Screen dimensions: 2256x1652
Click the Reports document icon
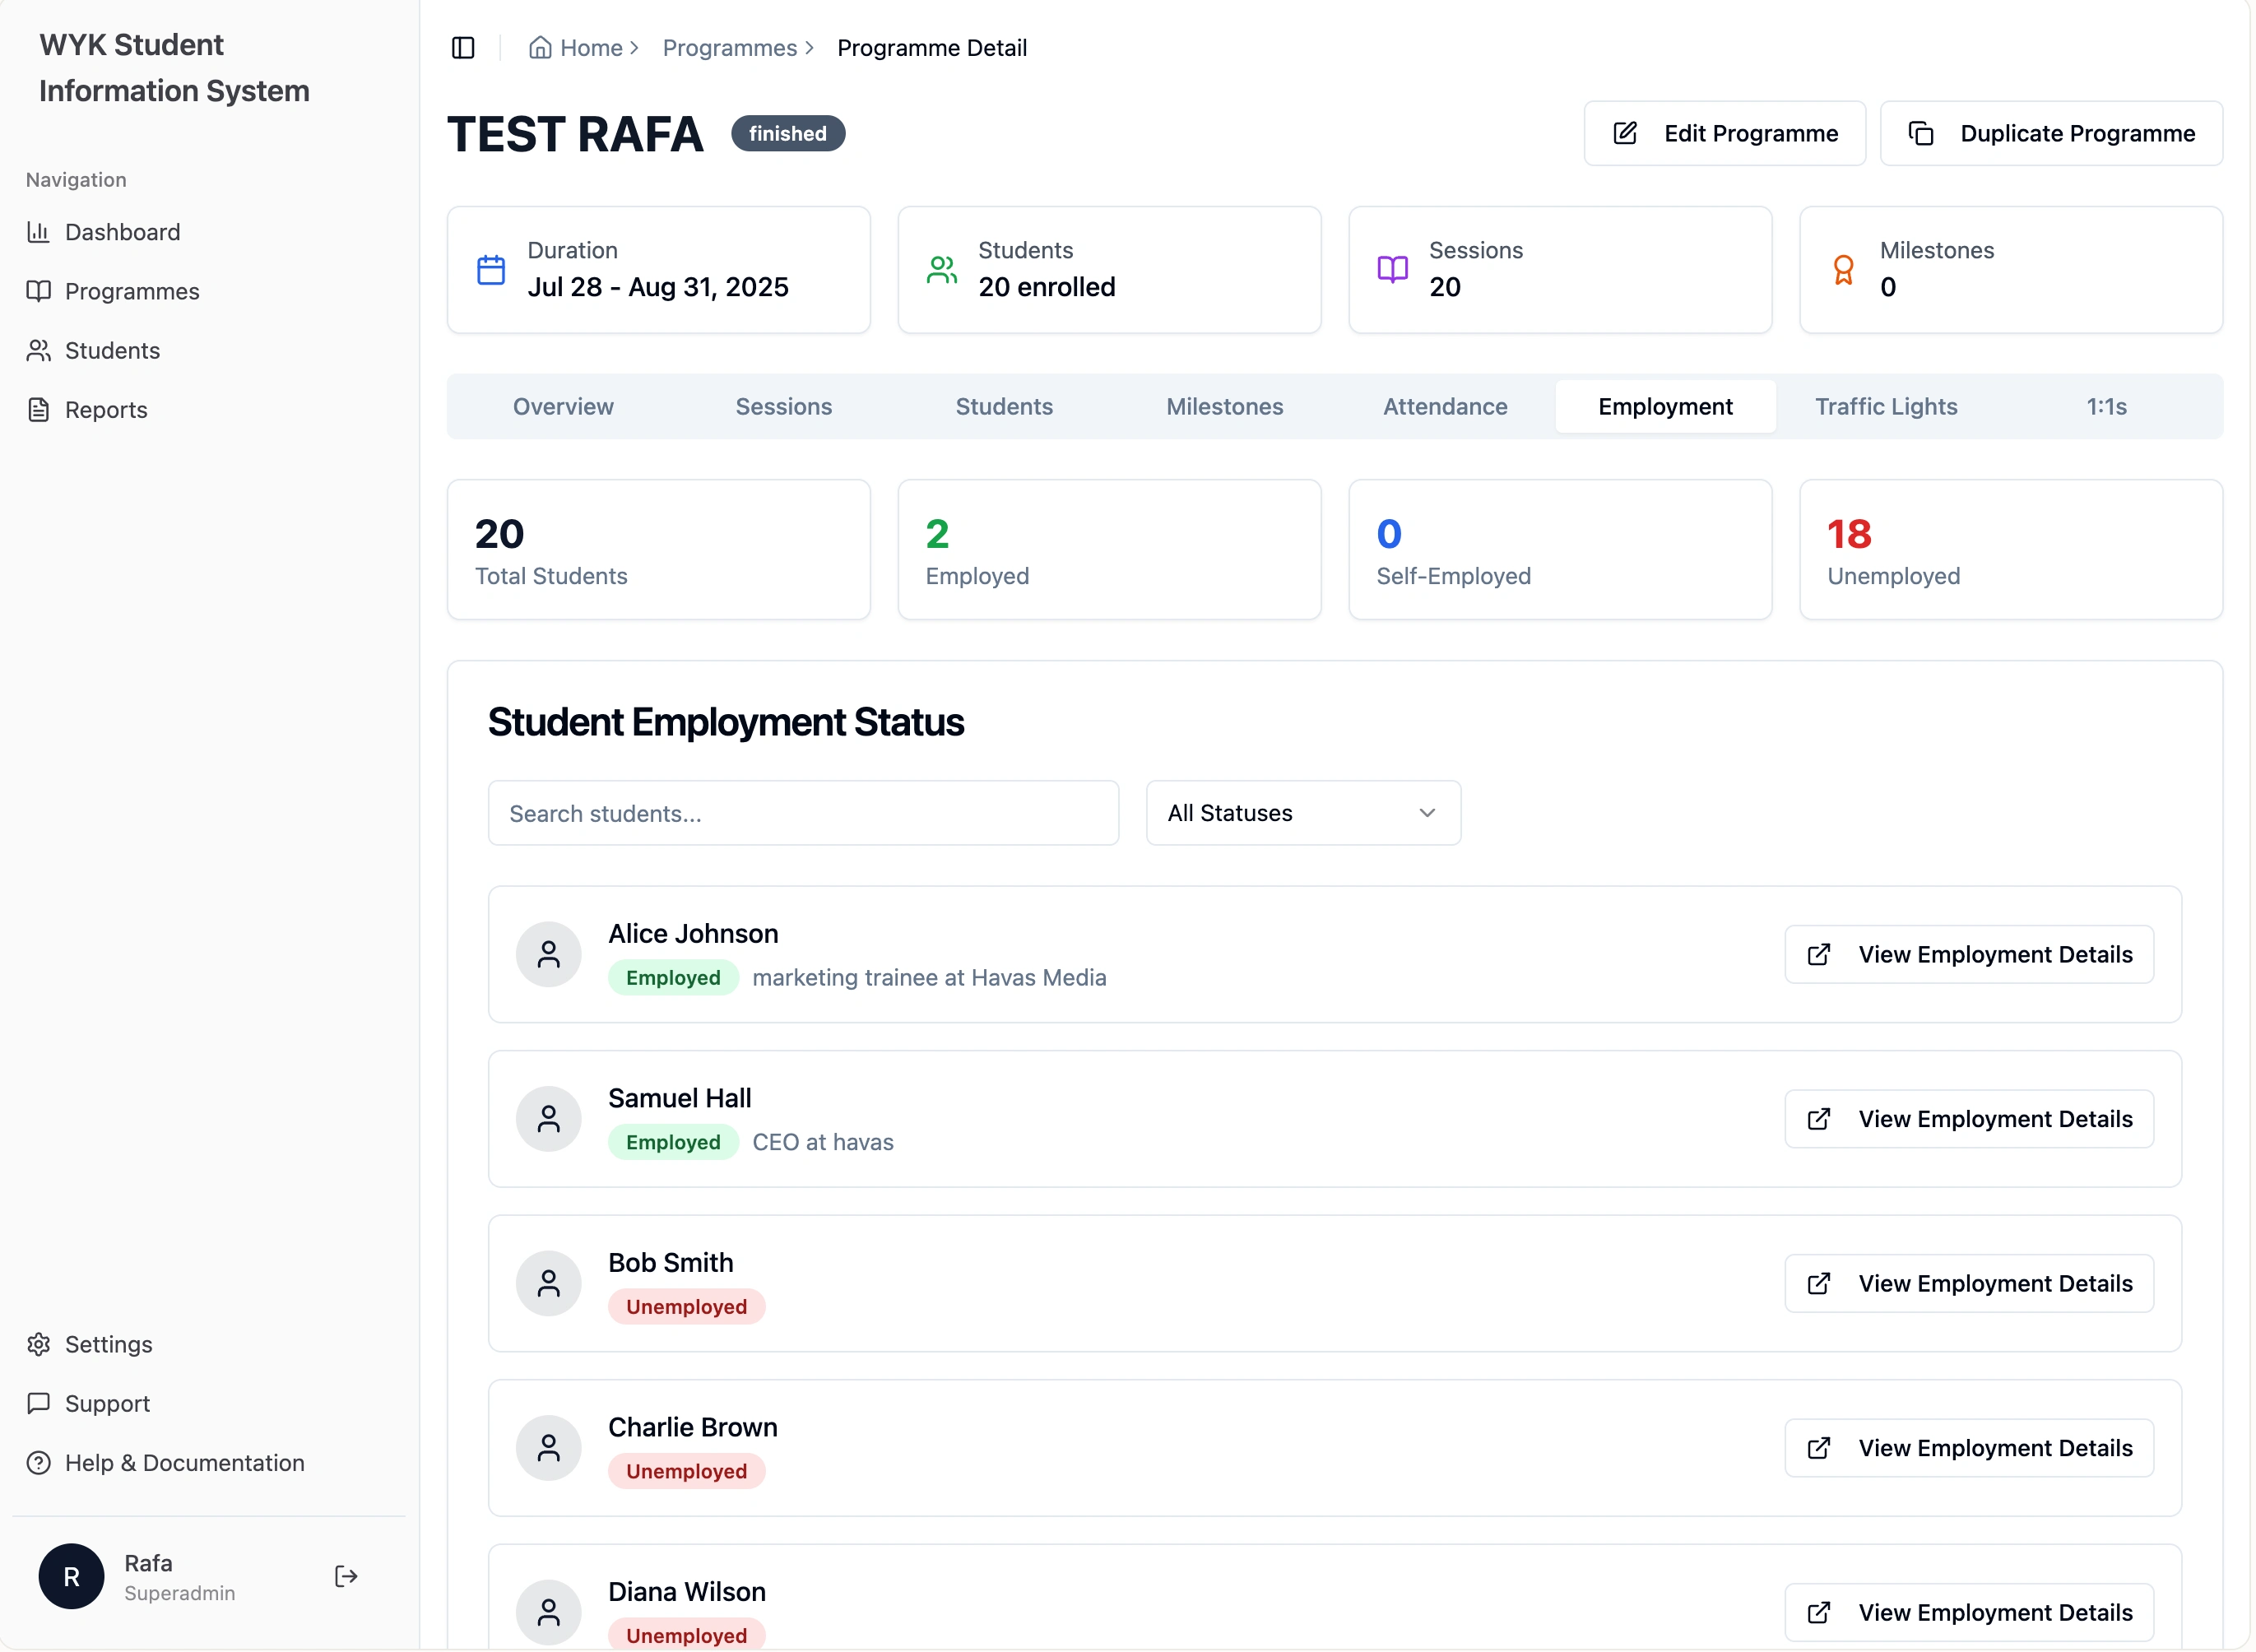coord(38,410)
